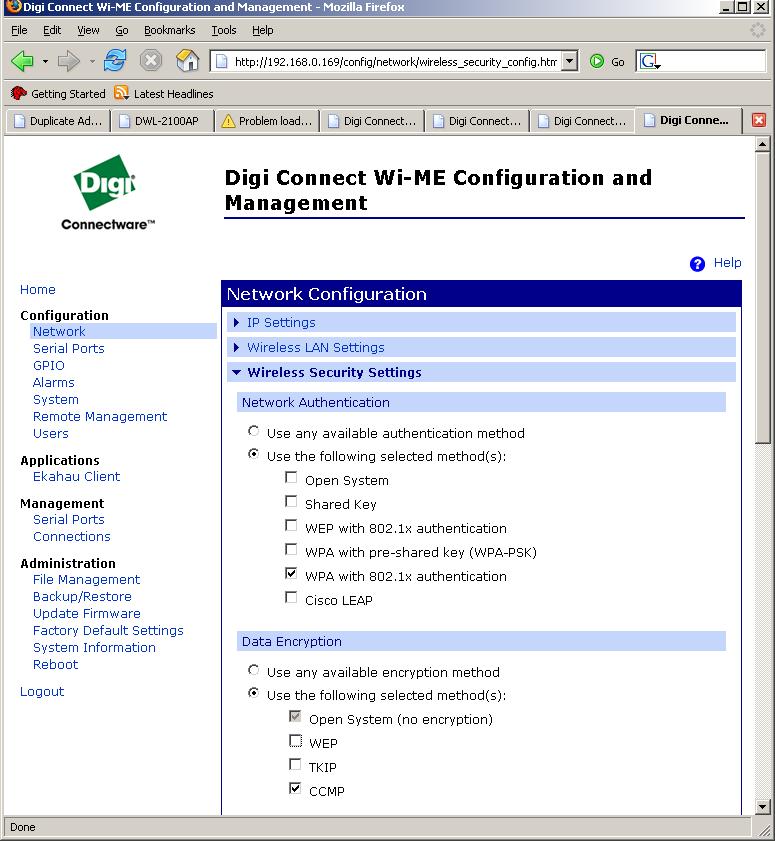The image size is (775, 841).
Task: Click the Latest Headlines feed icon
Action: (x=122, y=94)
